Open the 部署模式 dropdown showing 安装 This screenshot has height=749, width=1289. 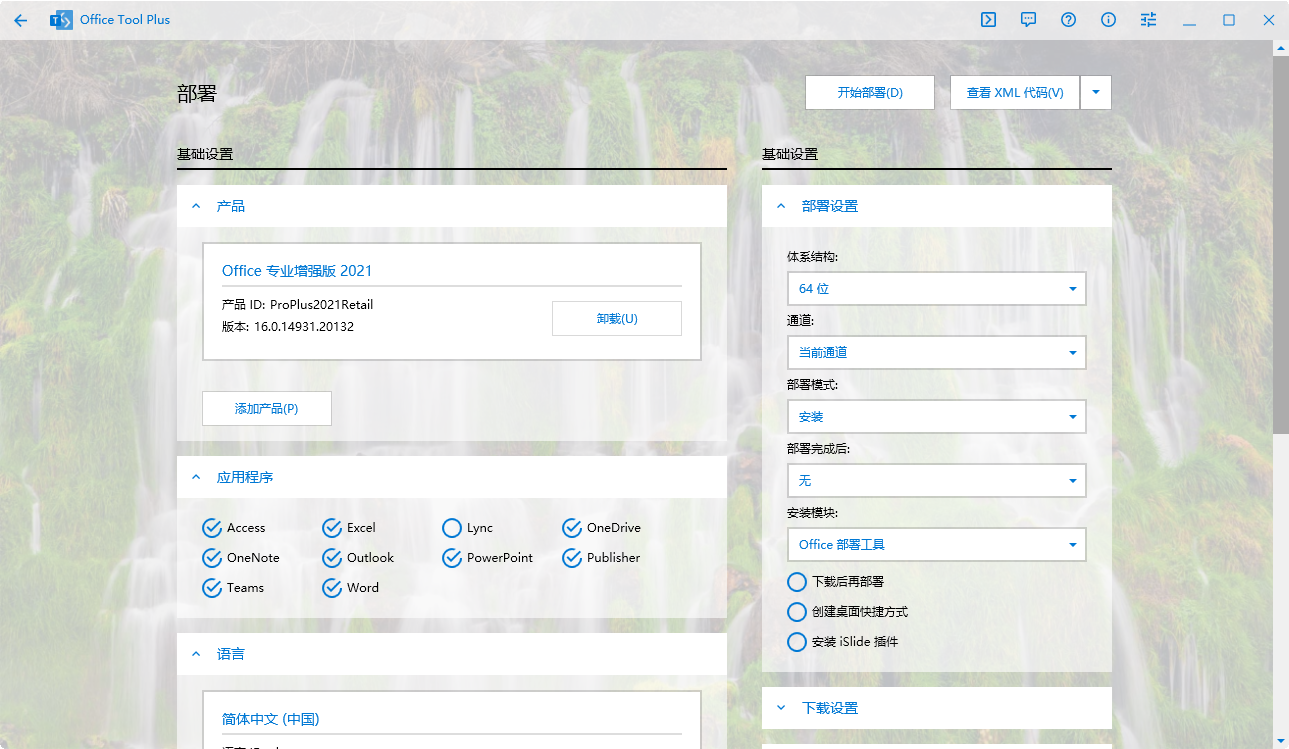(x=937, y=417)
